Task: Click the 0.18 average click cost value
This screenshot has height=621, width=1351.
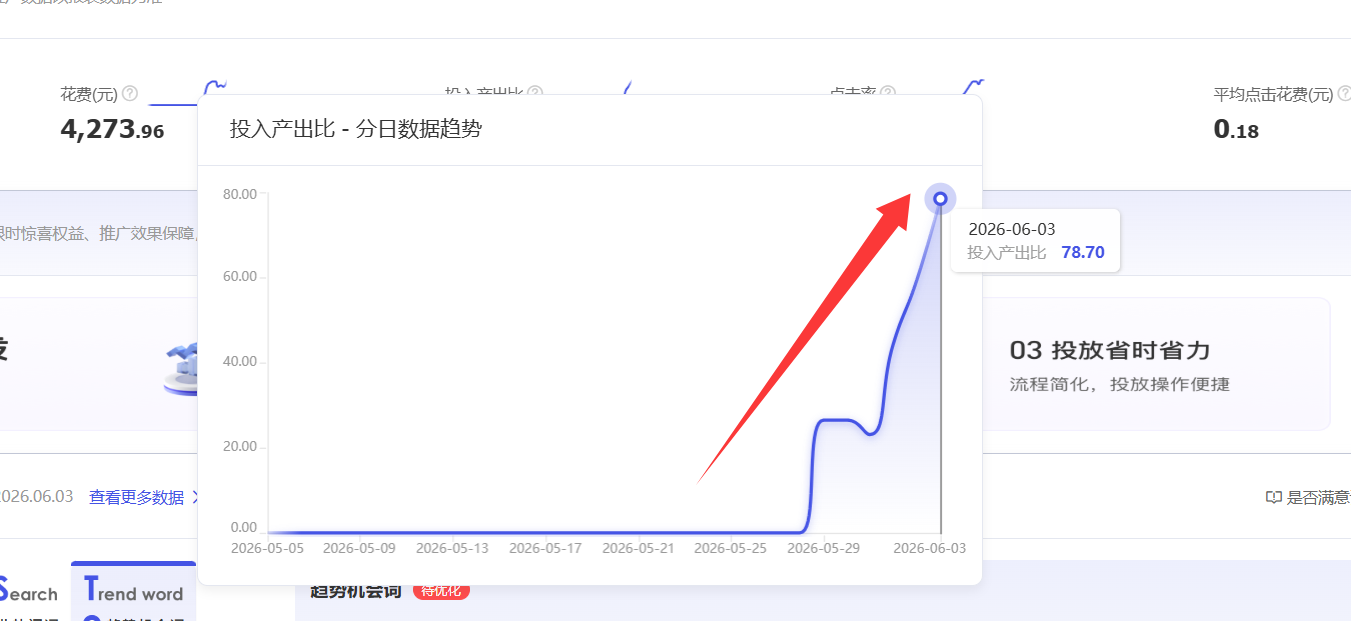Action: (x=1236, y=129)
